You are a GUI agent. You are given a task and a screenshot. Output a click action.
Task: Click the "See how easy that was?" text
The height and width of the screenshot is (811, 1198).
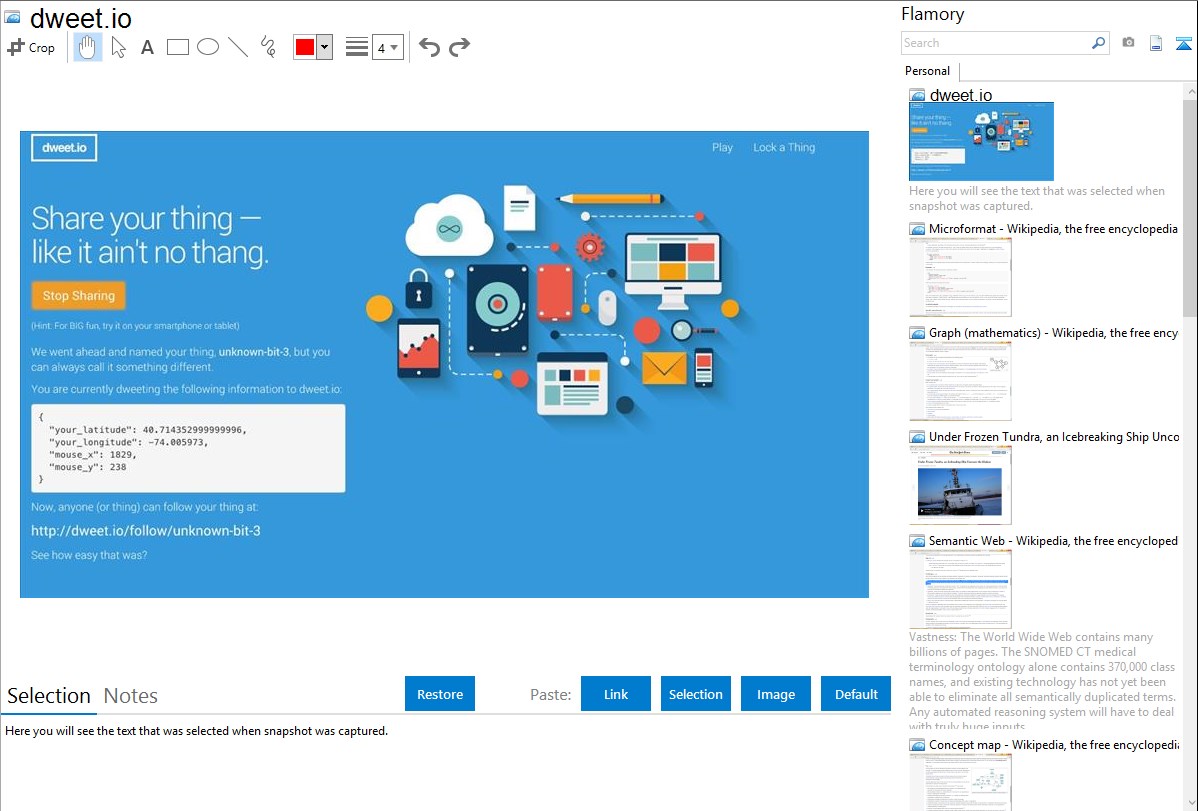pos(89,555)
